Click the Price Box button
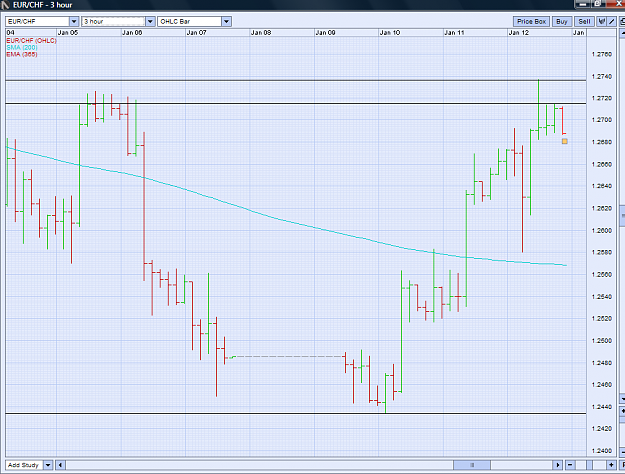Image resolution: width=625 pixels, height=474 pixels. coord(531,22)
